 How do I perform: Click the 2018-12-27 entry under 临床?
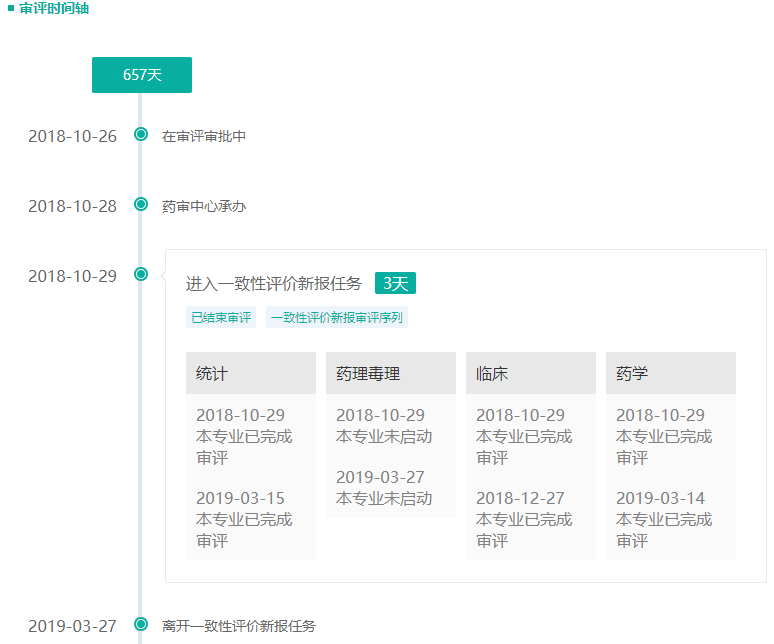point(521,498)
